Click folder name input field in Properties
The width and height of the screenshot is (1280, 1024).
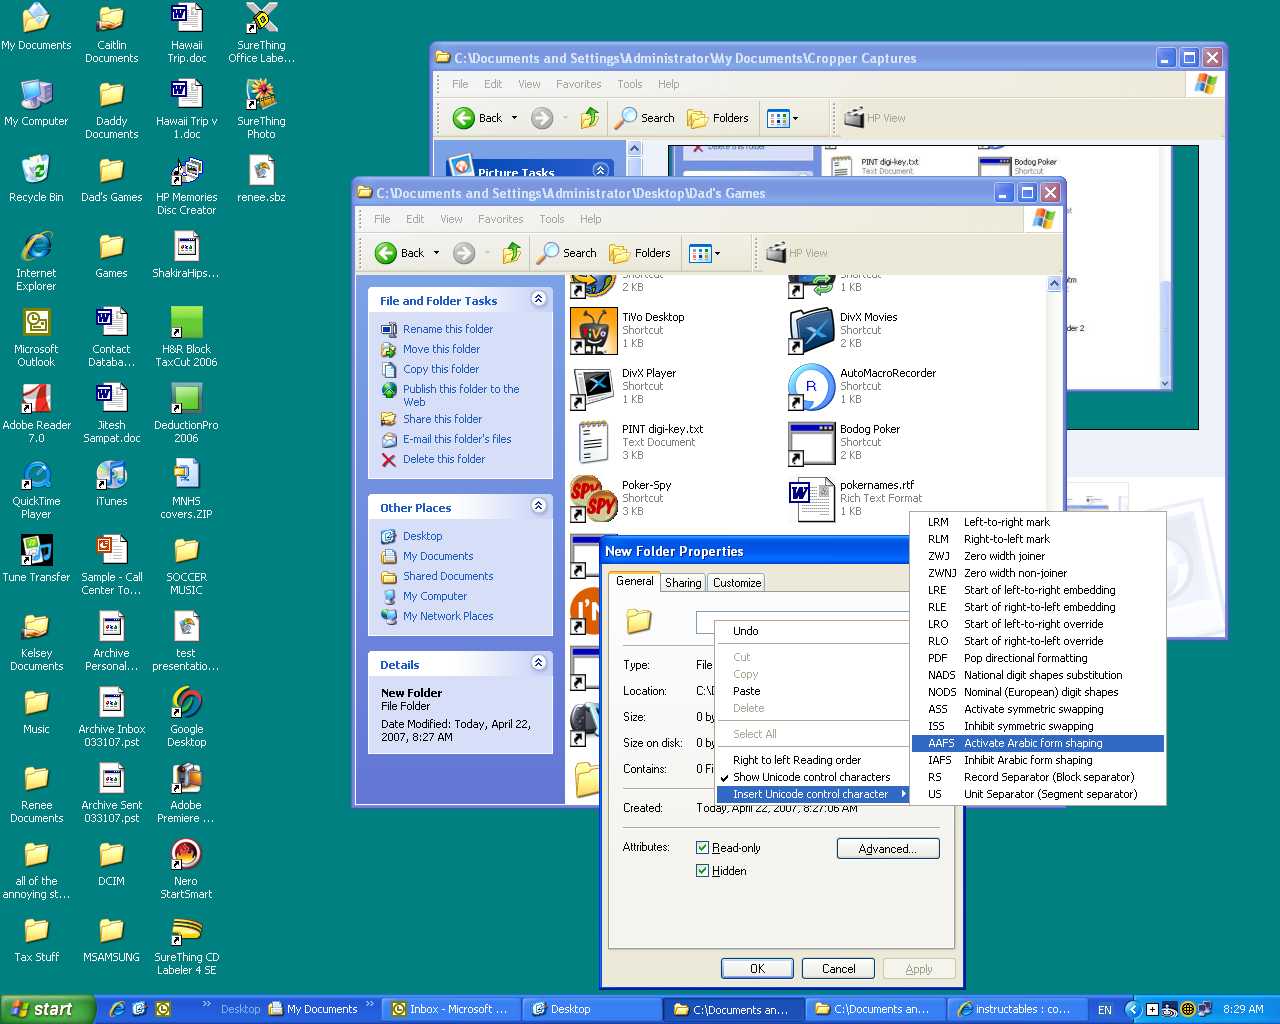click(x=803, y=622)
